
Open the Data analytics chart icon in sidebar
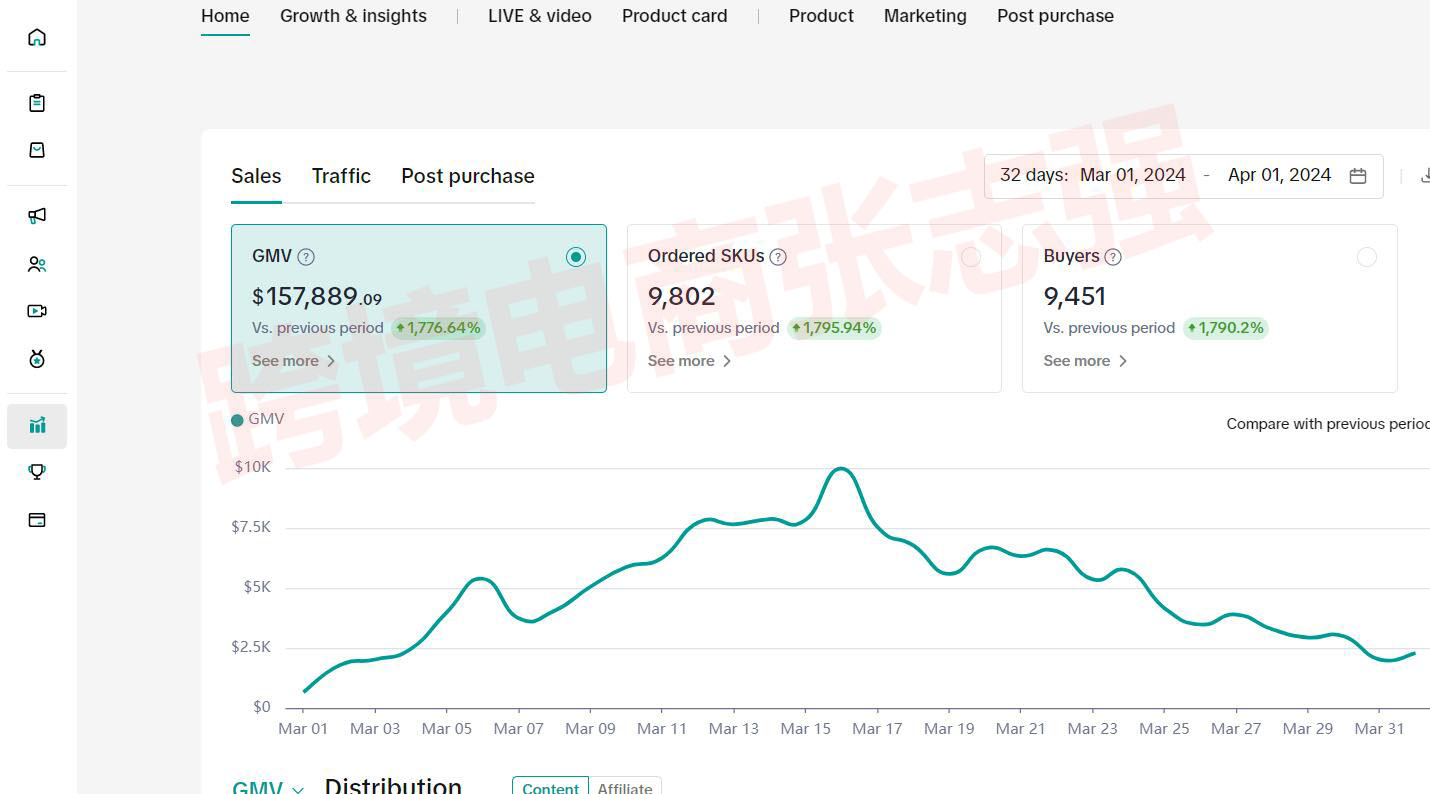pos(37,426)
